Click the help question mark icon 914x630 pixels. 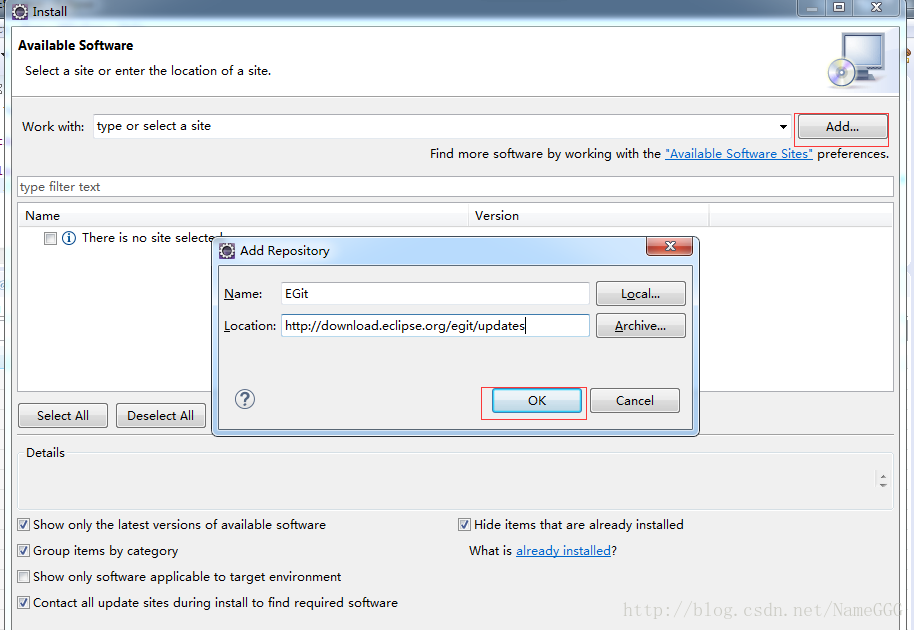(x=245, y=399)
